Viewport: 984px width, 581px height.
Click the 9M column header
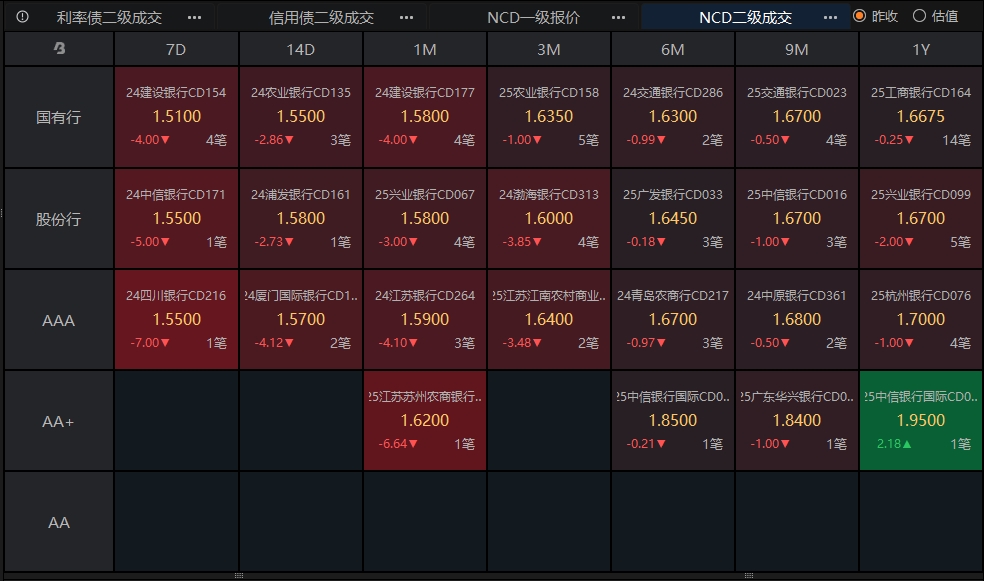[796, 49]
